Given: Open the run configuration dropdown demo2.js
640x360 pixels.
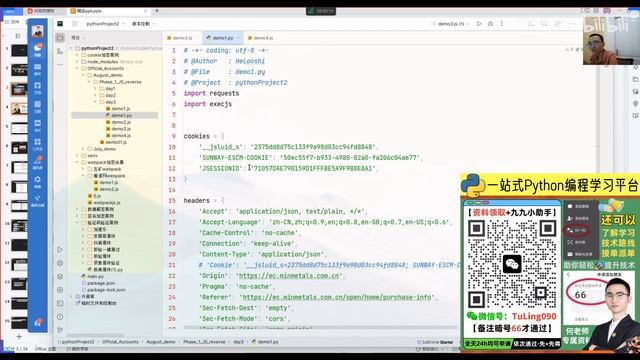Looking at the screenshot, I should (450, 24).
